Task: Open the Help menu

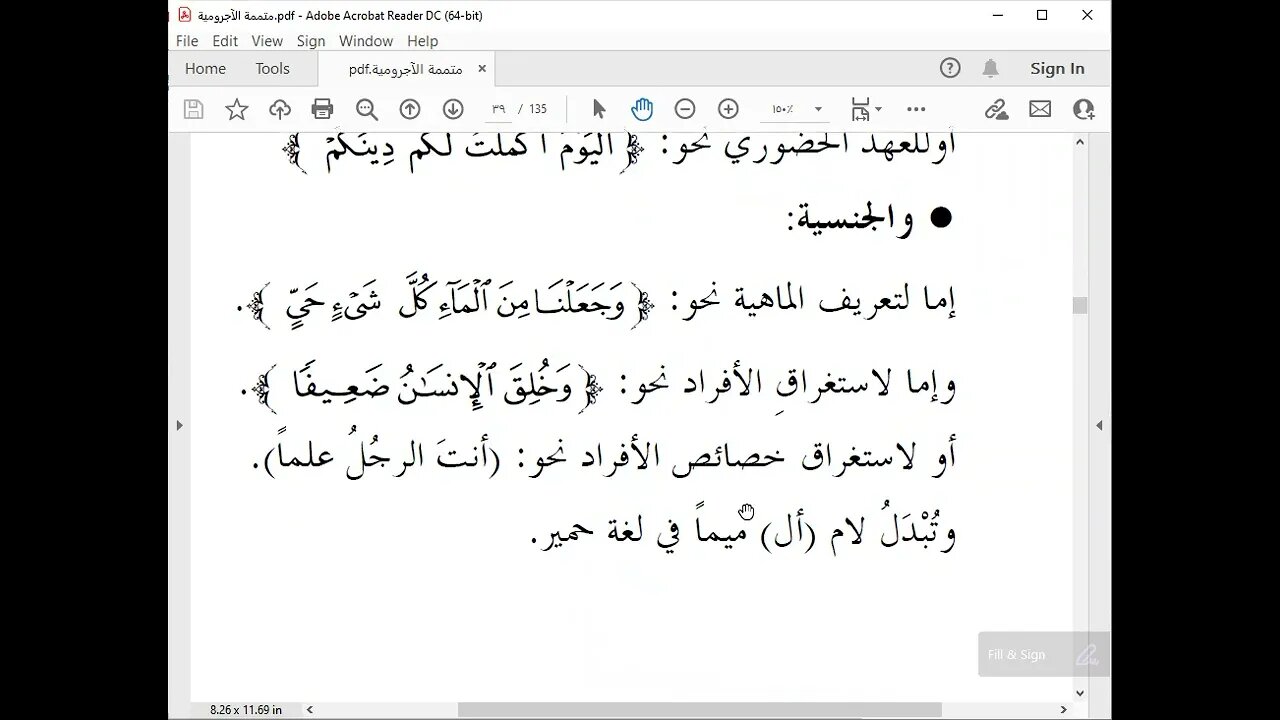Action: (422, 41)
